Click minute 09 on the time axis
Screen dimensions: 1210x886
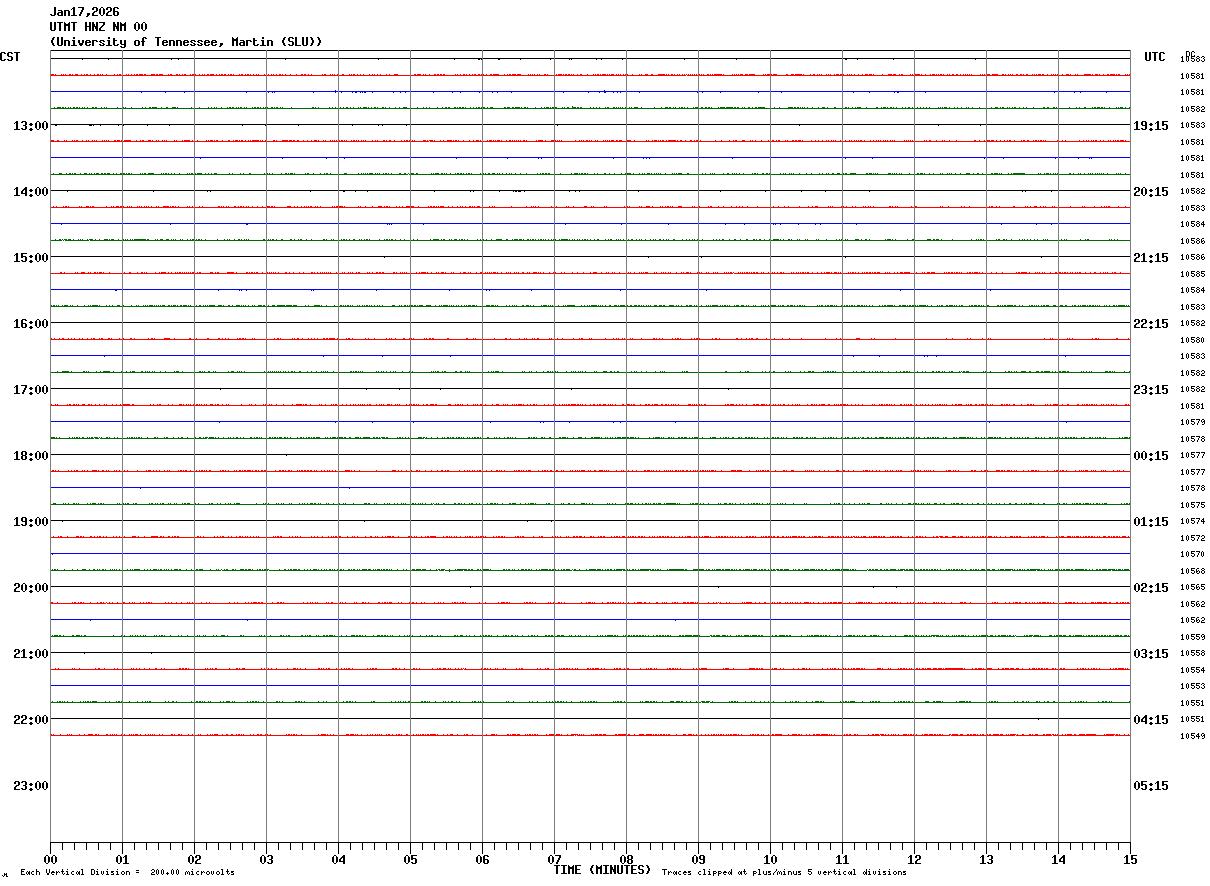698,859
